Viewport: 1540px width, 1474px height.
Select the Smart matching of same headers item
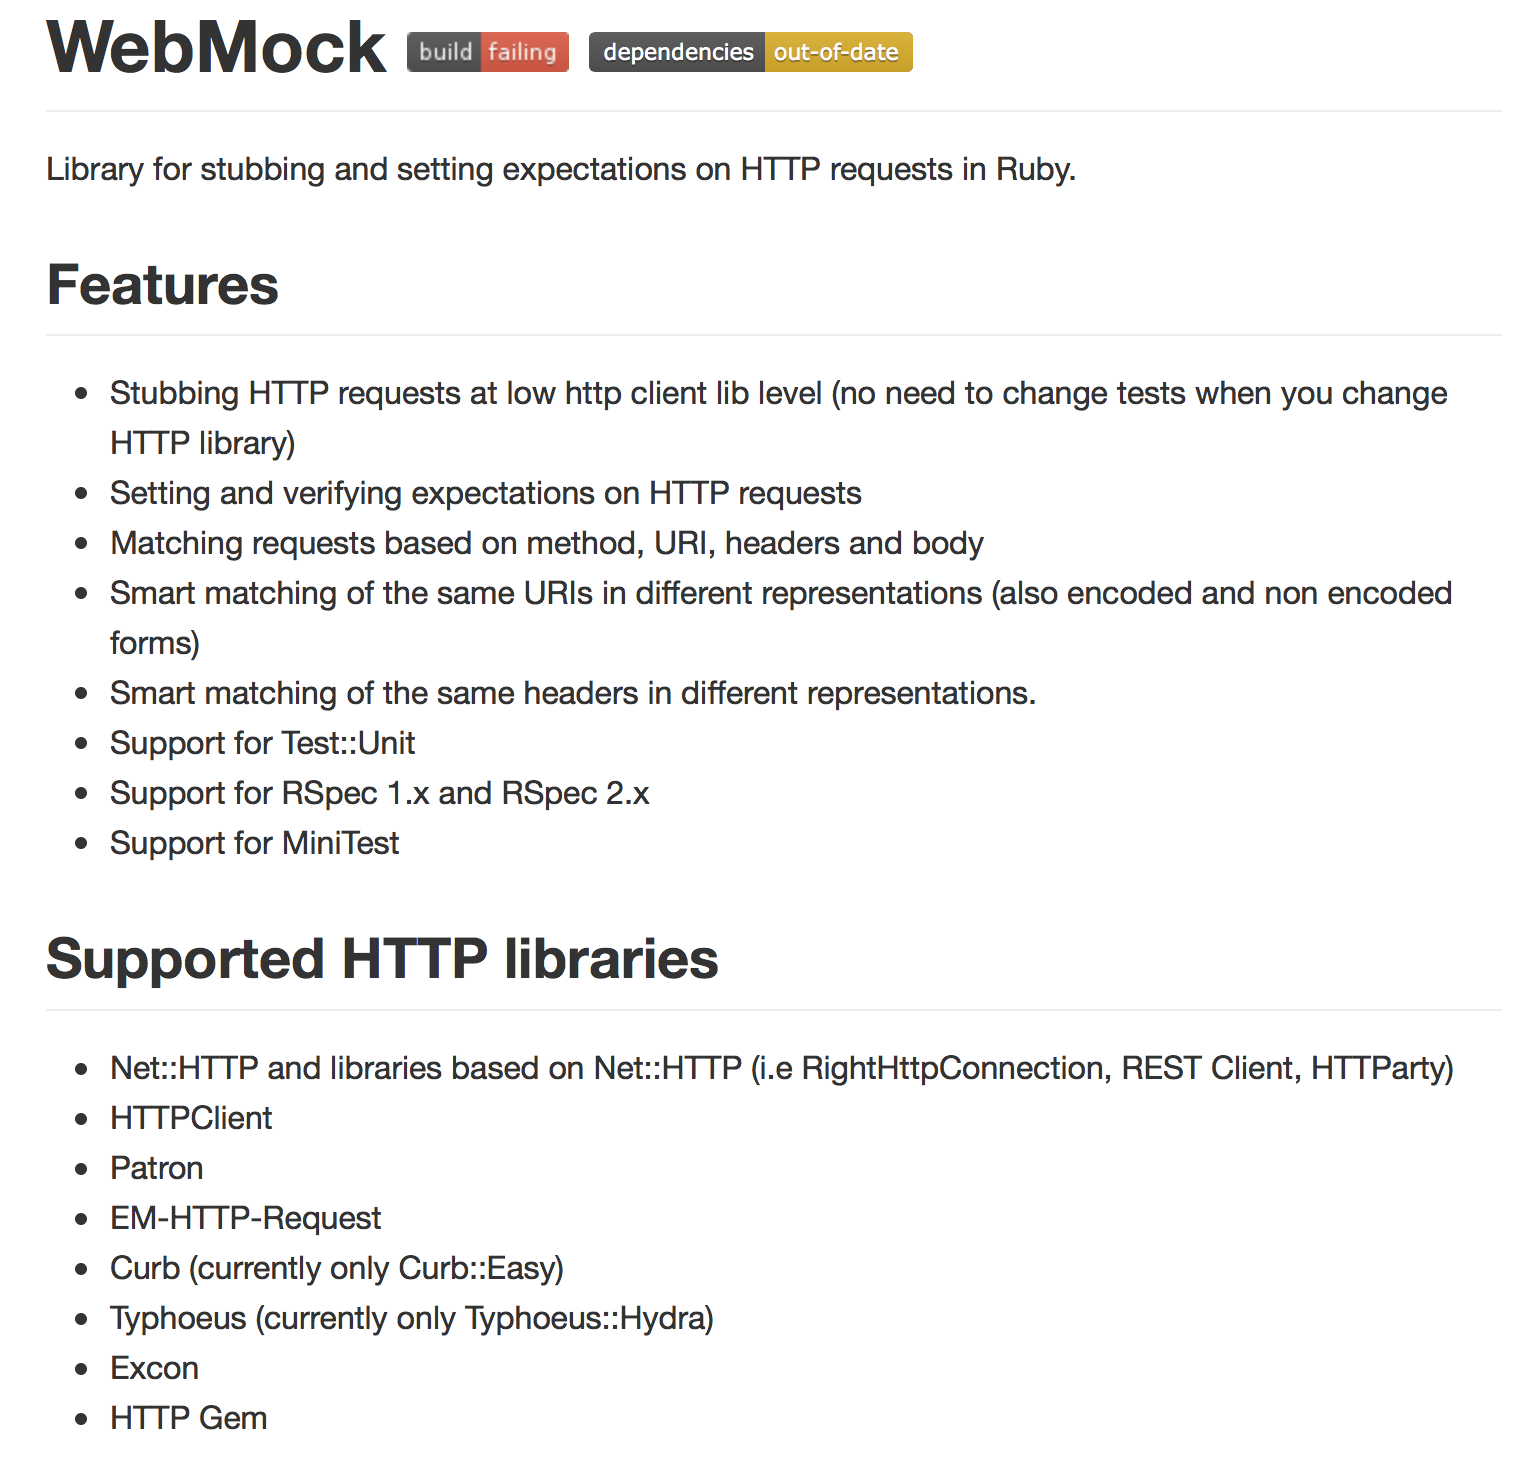pos(572,694)
